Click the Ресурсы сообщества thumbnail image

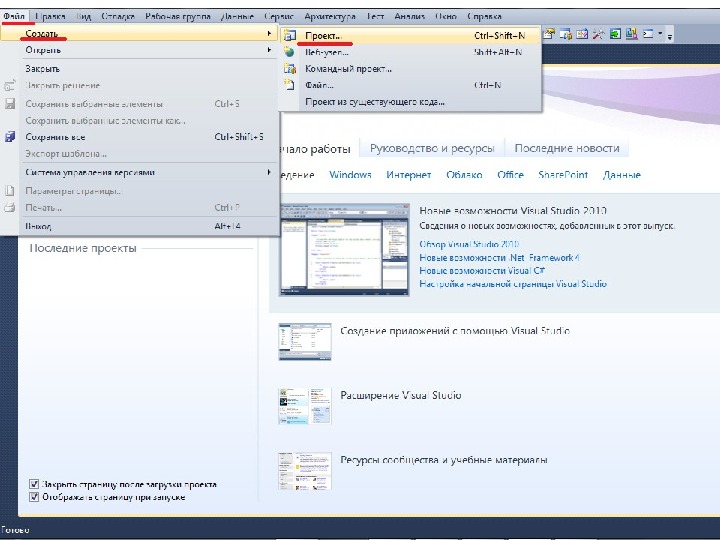(305, 471)
